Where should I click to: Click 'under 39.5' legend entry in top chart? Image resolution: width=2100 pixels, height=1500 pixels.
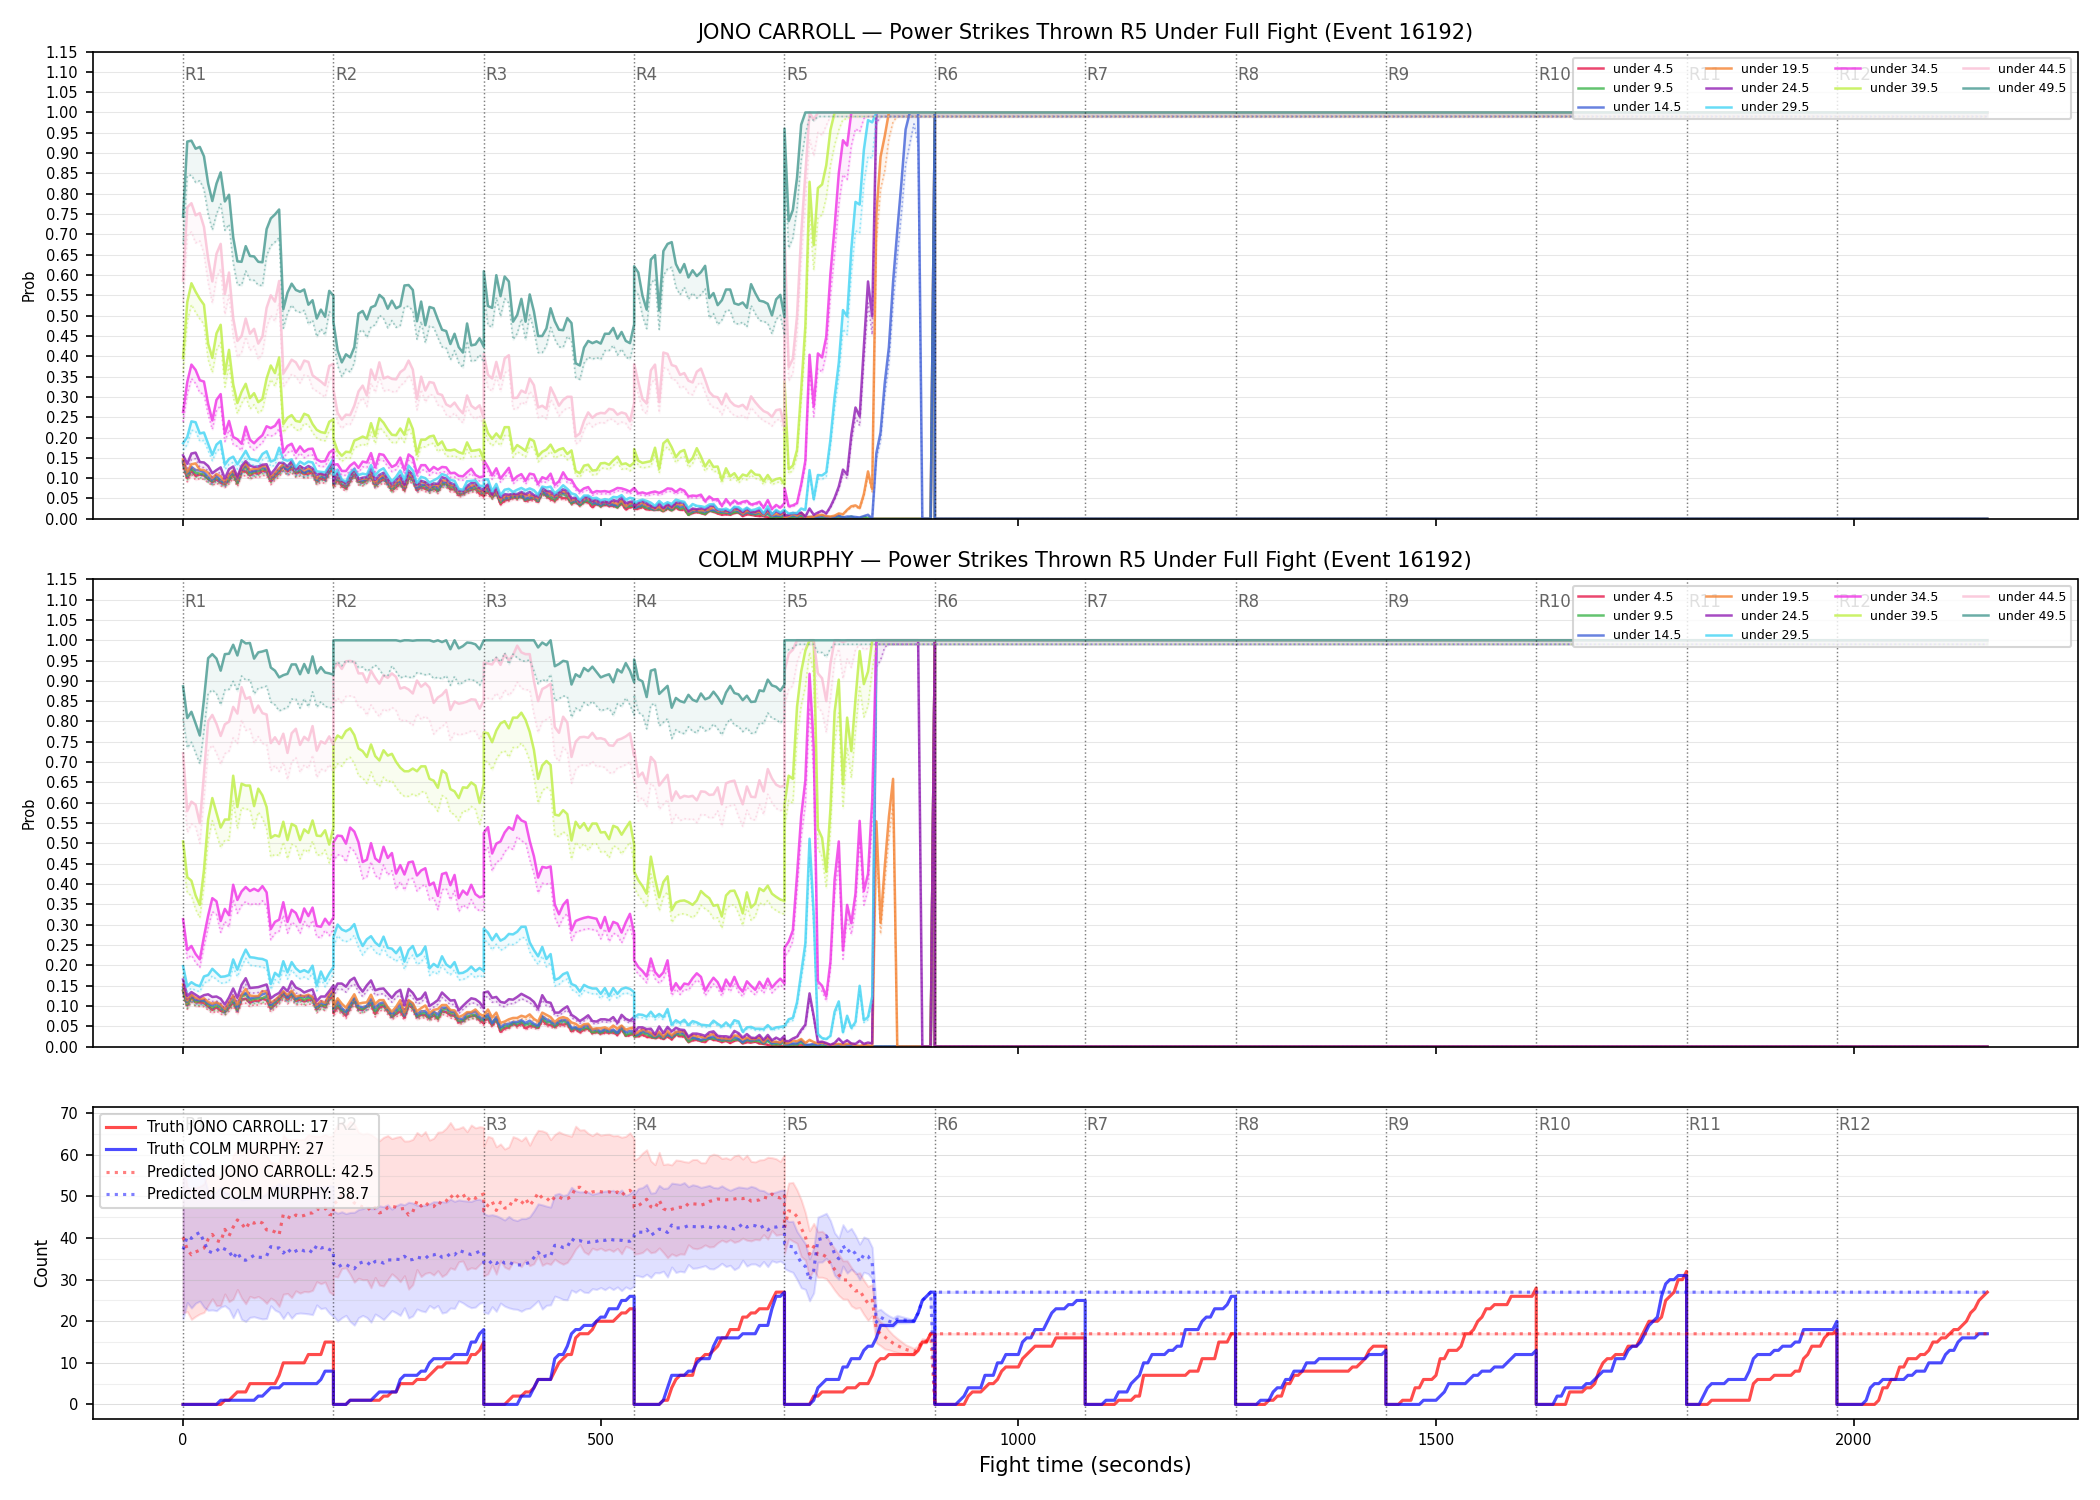[x=1886, y=88]
